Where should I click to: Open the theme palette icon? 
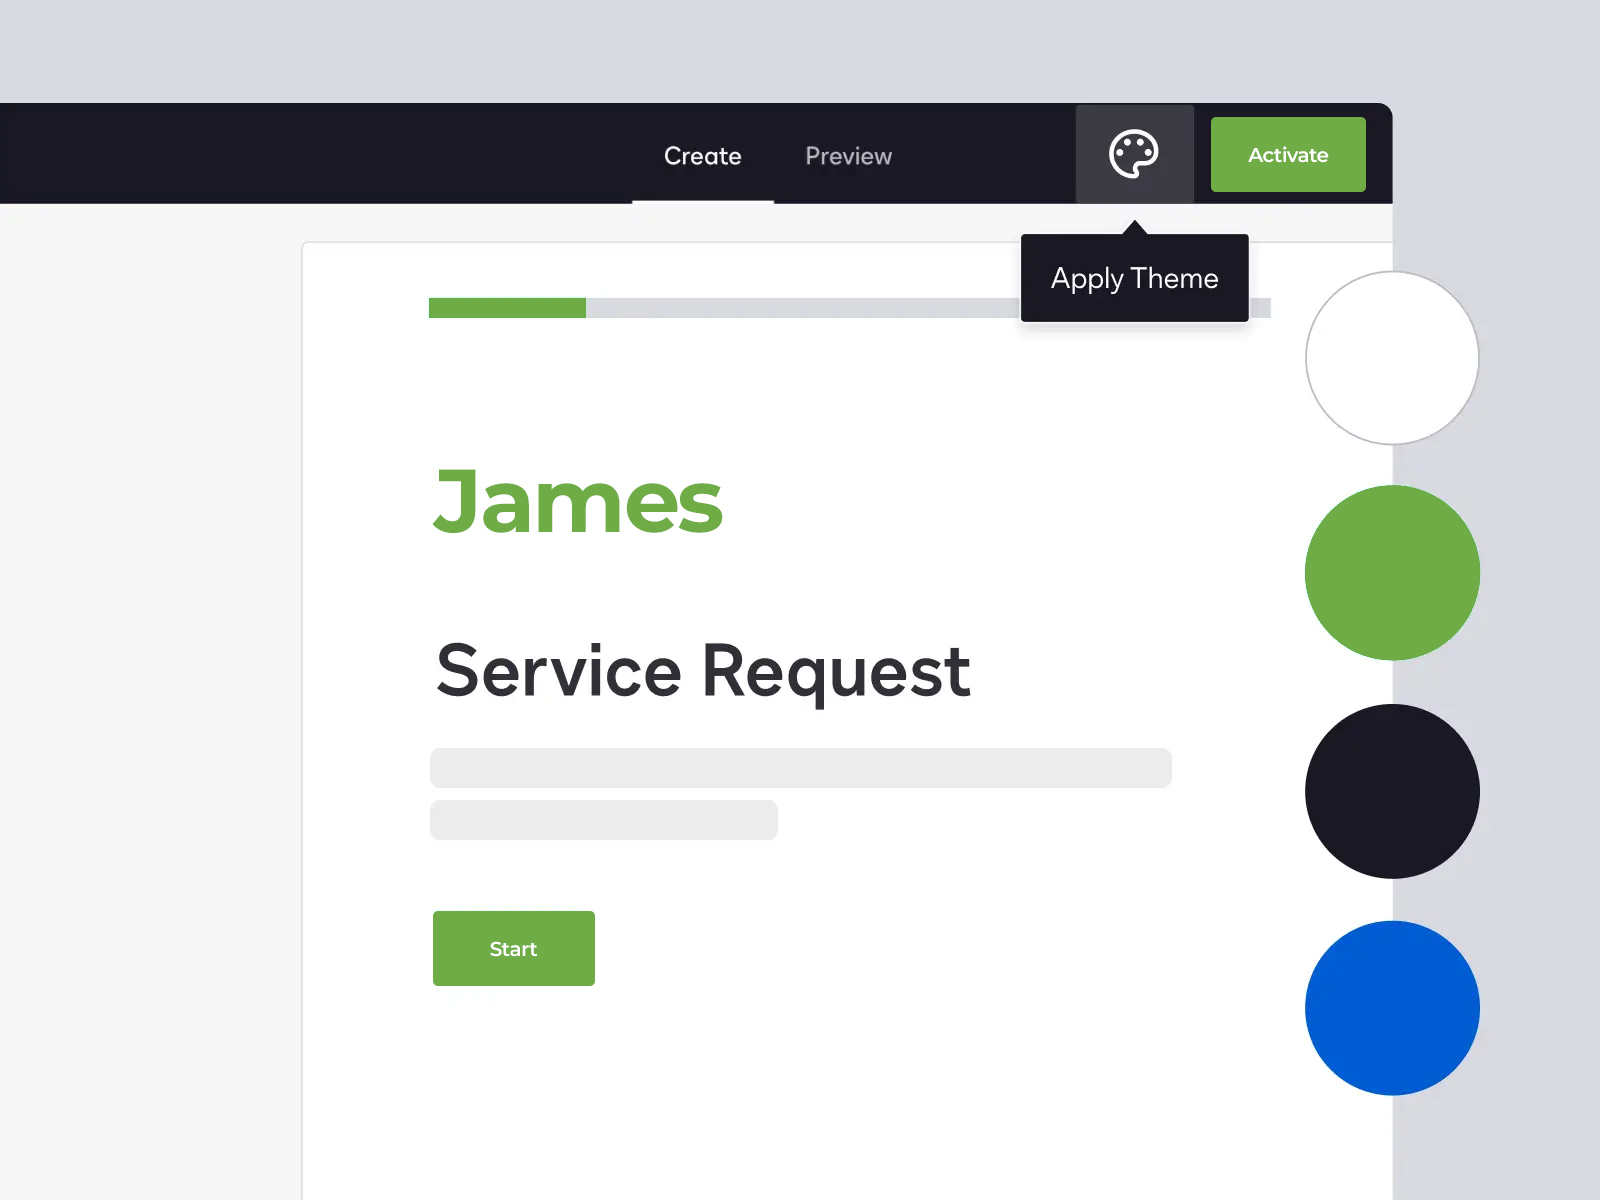[1134, 155]
